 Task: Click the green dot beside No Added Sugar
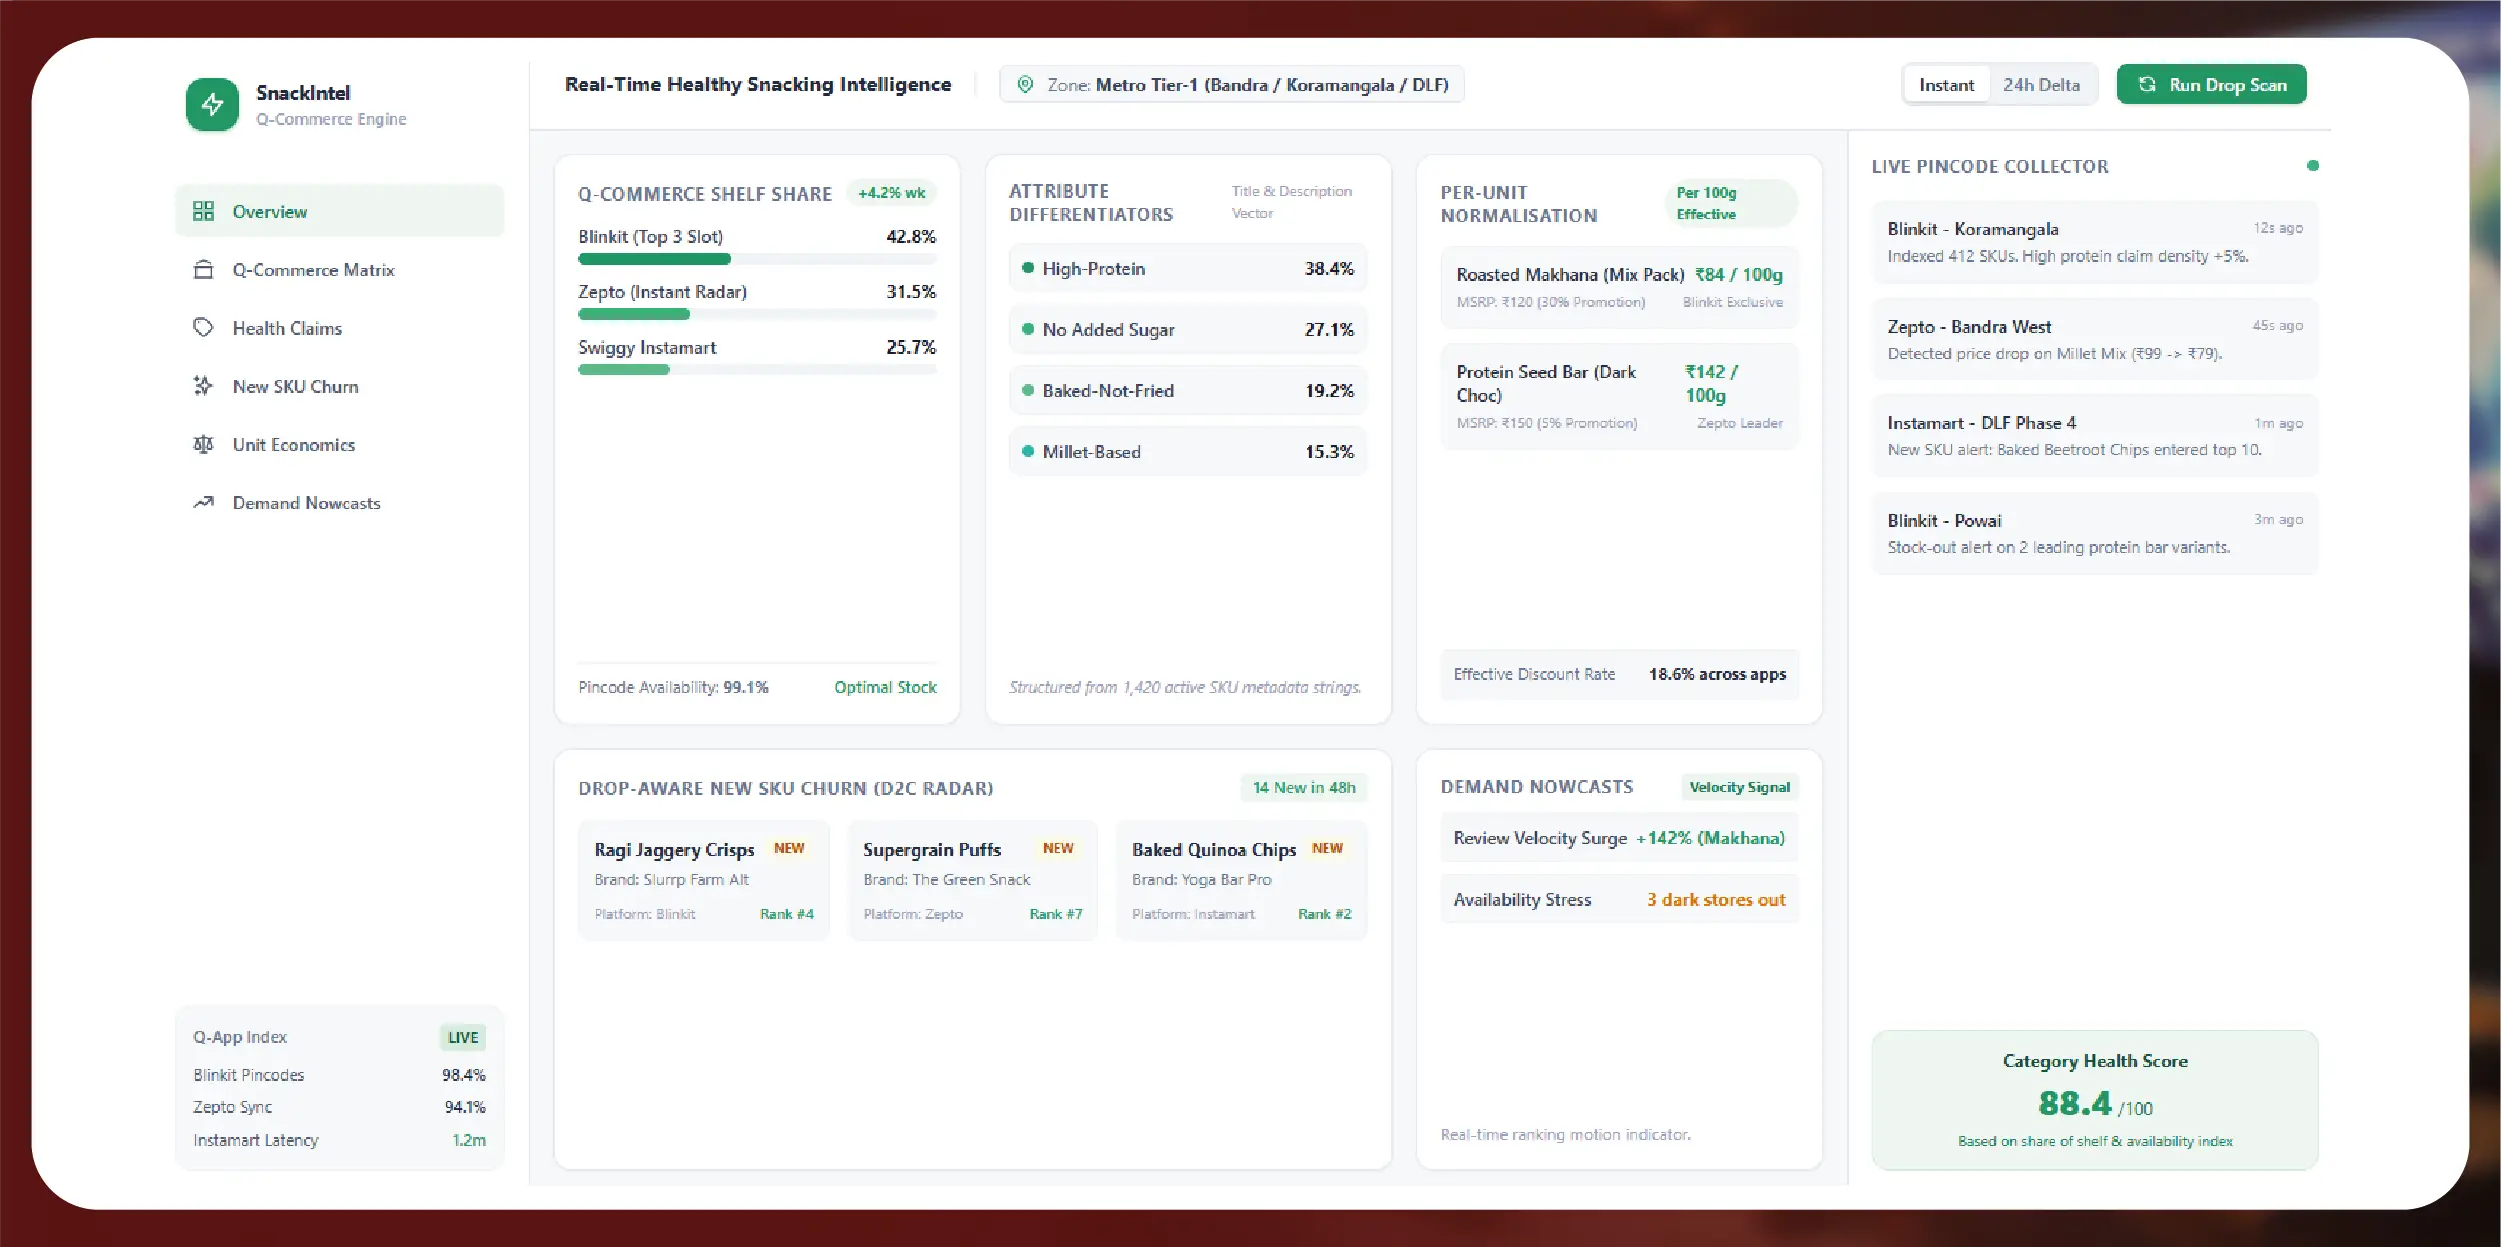point(1027,329)
